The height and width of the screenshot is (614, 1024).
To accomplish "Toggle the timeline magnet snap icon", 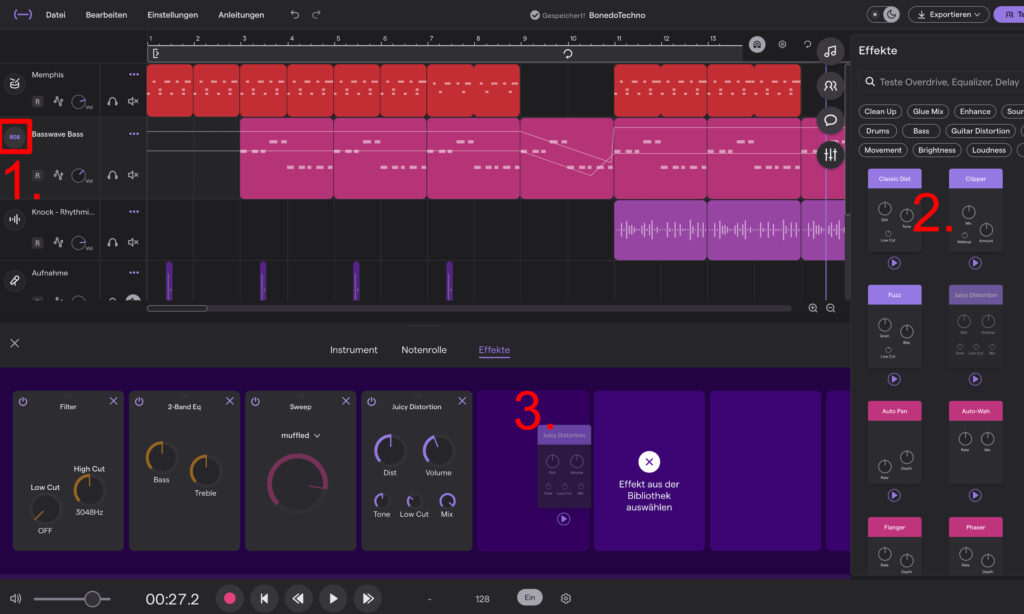I will tap(757, 44).
